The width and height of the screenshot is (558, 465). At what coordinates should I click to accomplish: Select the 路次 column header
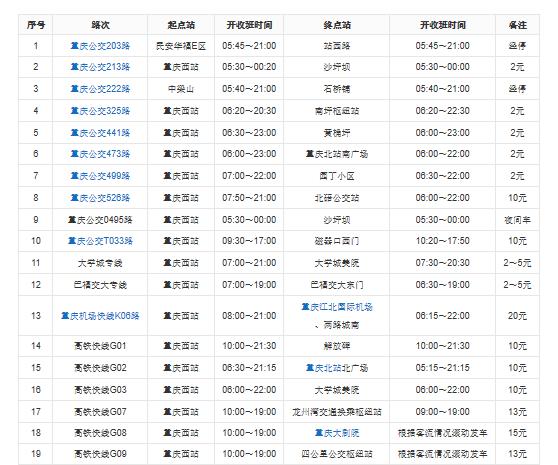click(100, 25)
